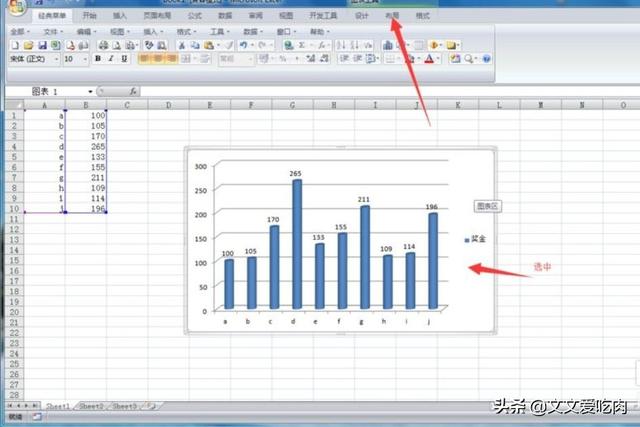Click column header D
The height and width of the screenshot is (427, 640).
pos(168,105)
